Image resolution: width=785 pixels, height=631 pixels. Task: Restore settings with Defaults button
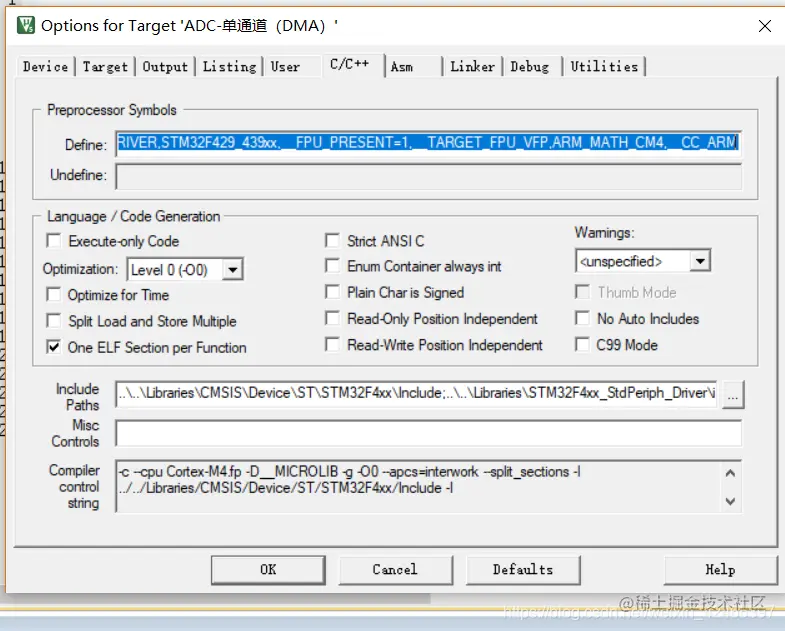click(x=523, y=570)
